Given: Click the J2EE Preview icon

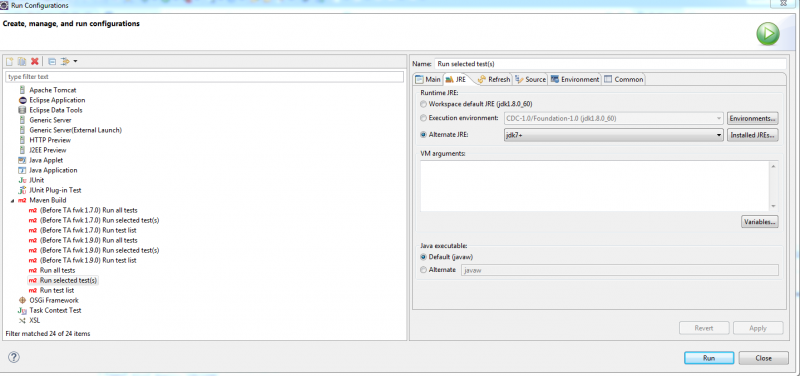Looking at the screenshot, I should coord(22,150).
